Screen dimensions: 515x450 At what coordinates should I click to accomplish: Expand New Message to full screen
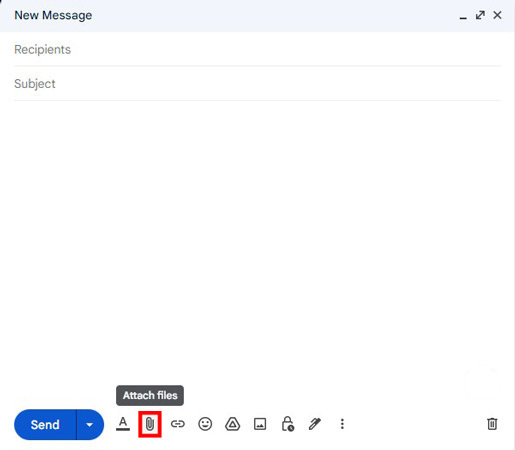(480, 15)
